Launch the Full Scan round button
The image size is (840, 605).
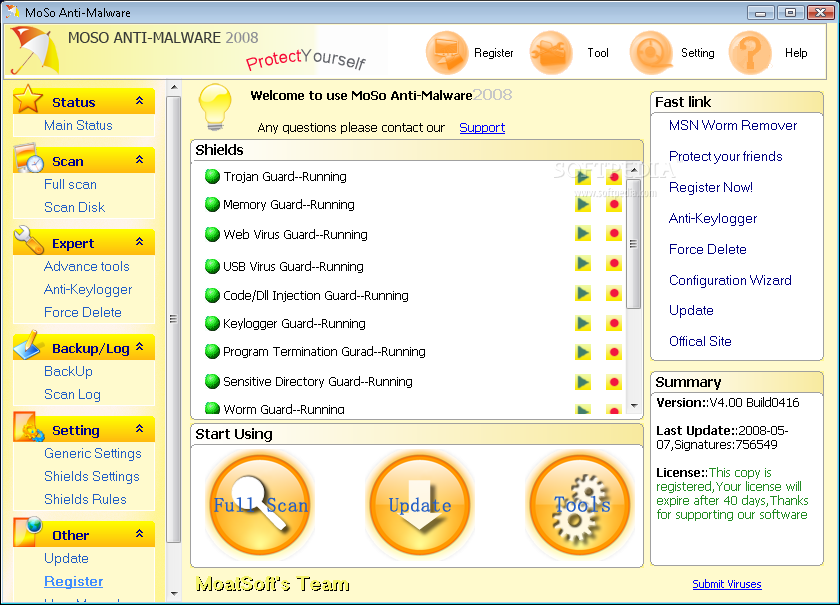(260, 504)
